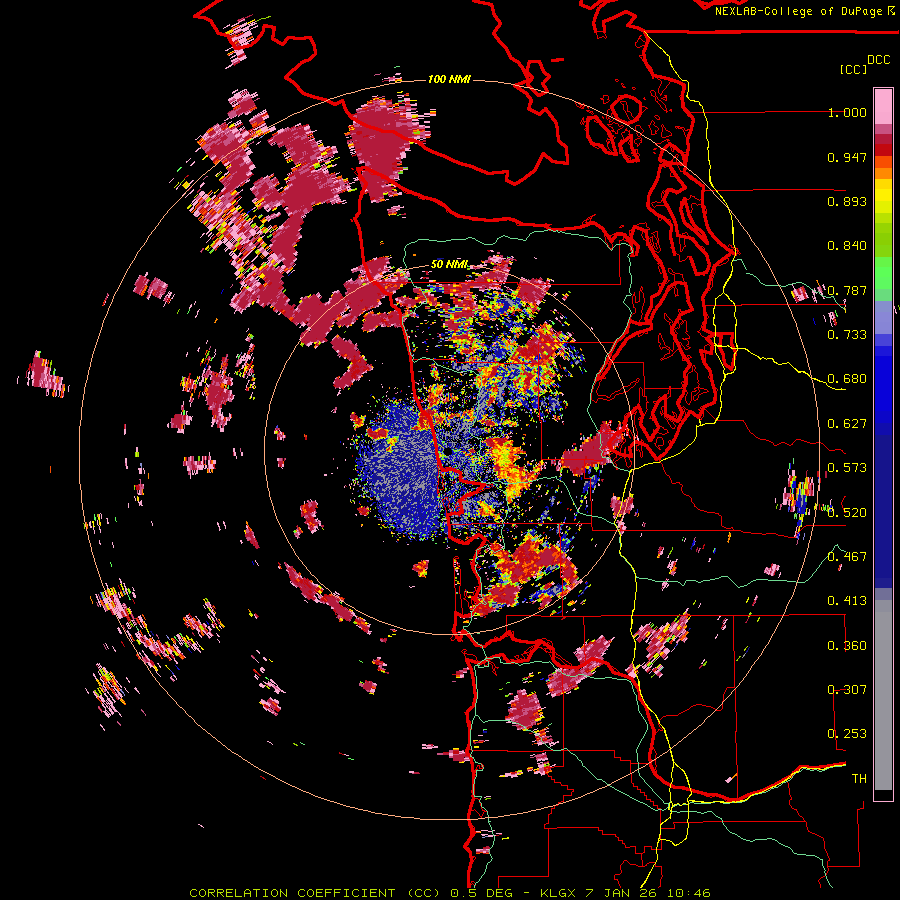Select the 0.840 legend value

[847, 246]
